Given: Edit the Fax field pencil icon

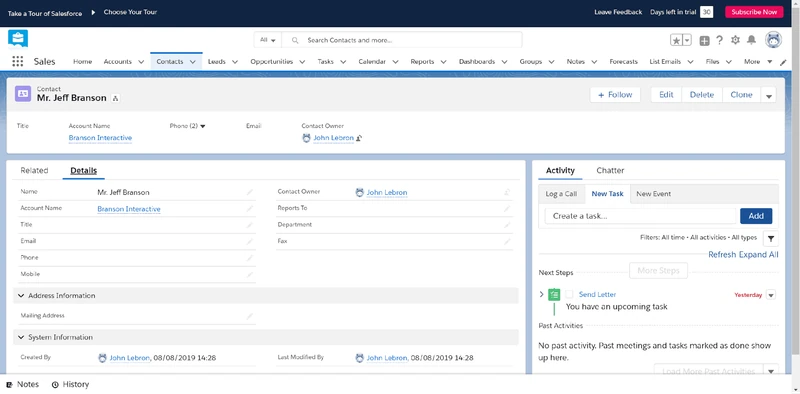Looking at the screenshot, I should (507, 242).
